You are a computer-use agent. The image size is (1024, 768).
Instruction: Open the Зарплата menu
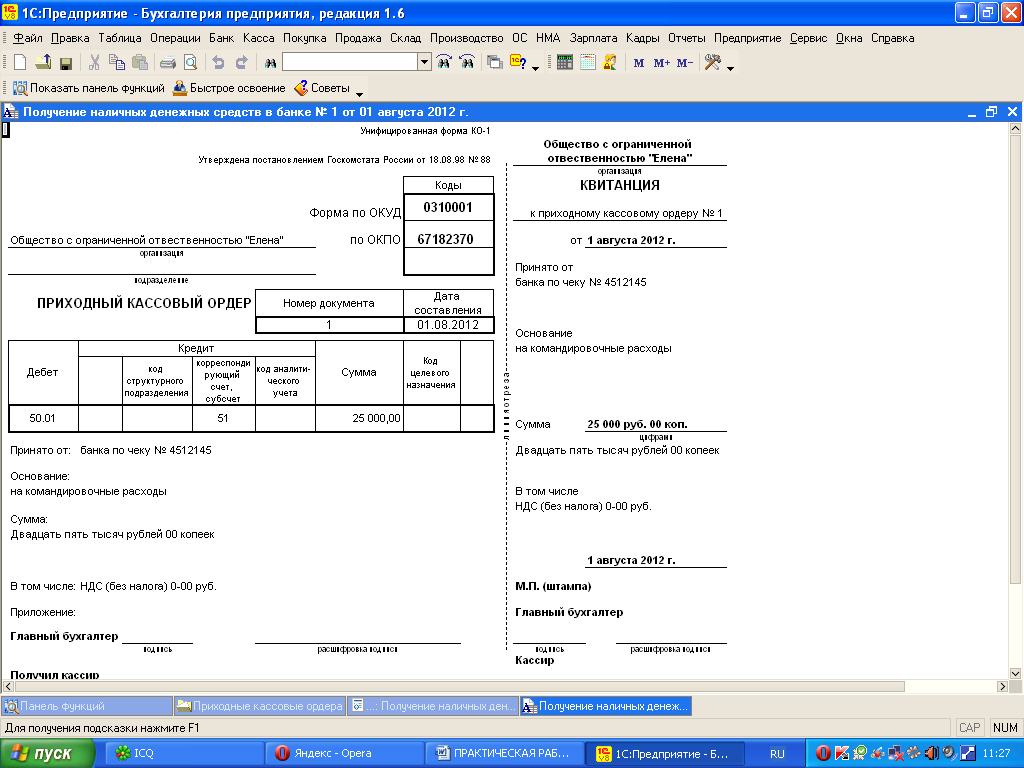coord(593,38)
